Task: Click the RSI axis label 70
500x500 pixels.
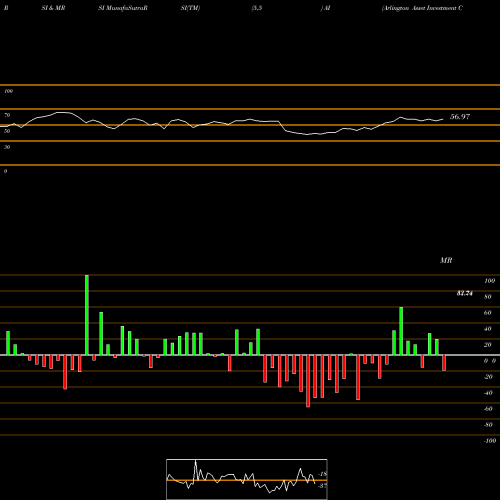Action: click(x=7, y=115)
